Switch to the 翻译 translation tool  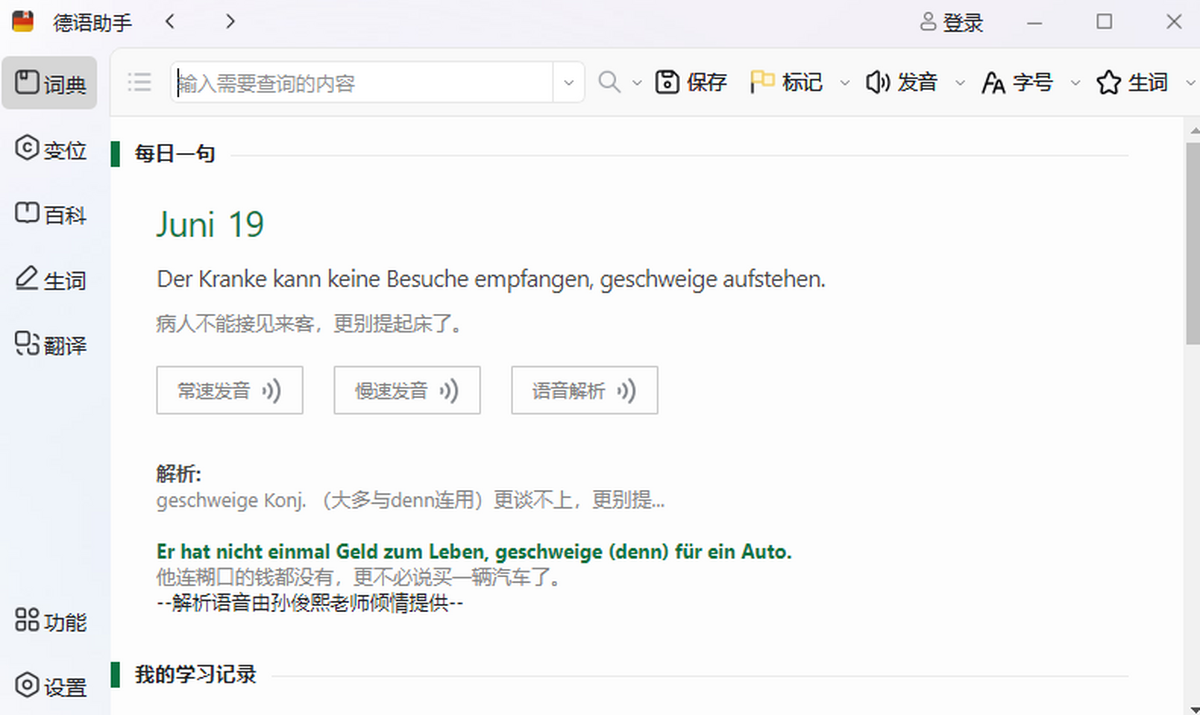(x=51, y=344)
